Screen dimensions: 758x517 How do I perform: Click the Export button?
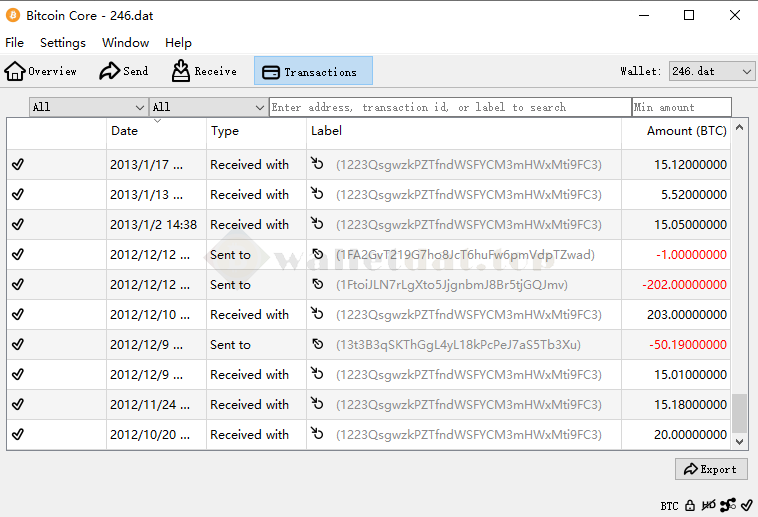coord(710,469)
